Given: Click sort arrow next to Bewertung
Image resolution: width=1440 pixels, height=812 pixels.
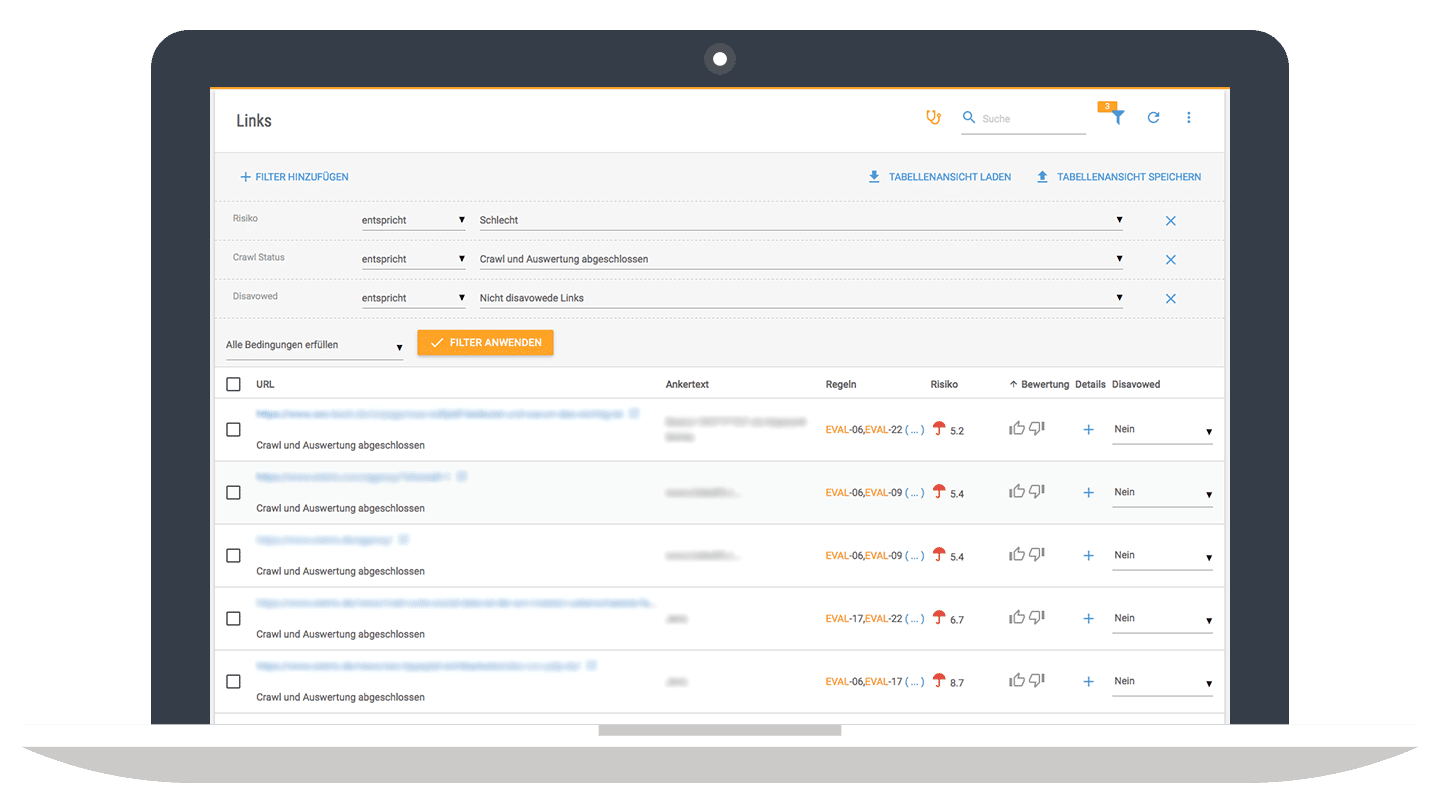Looking at the screenshot, I should [x=1013, y=384].
